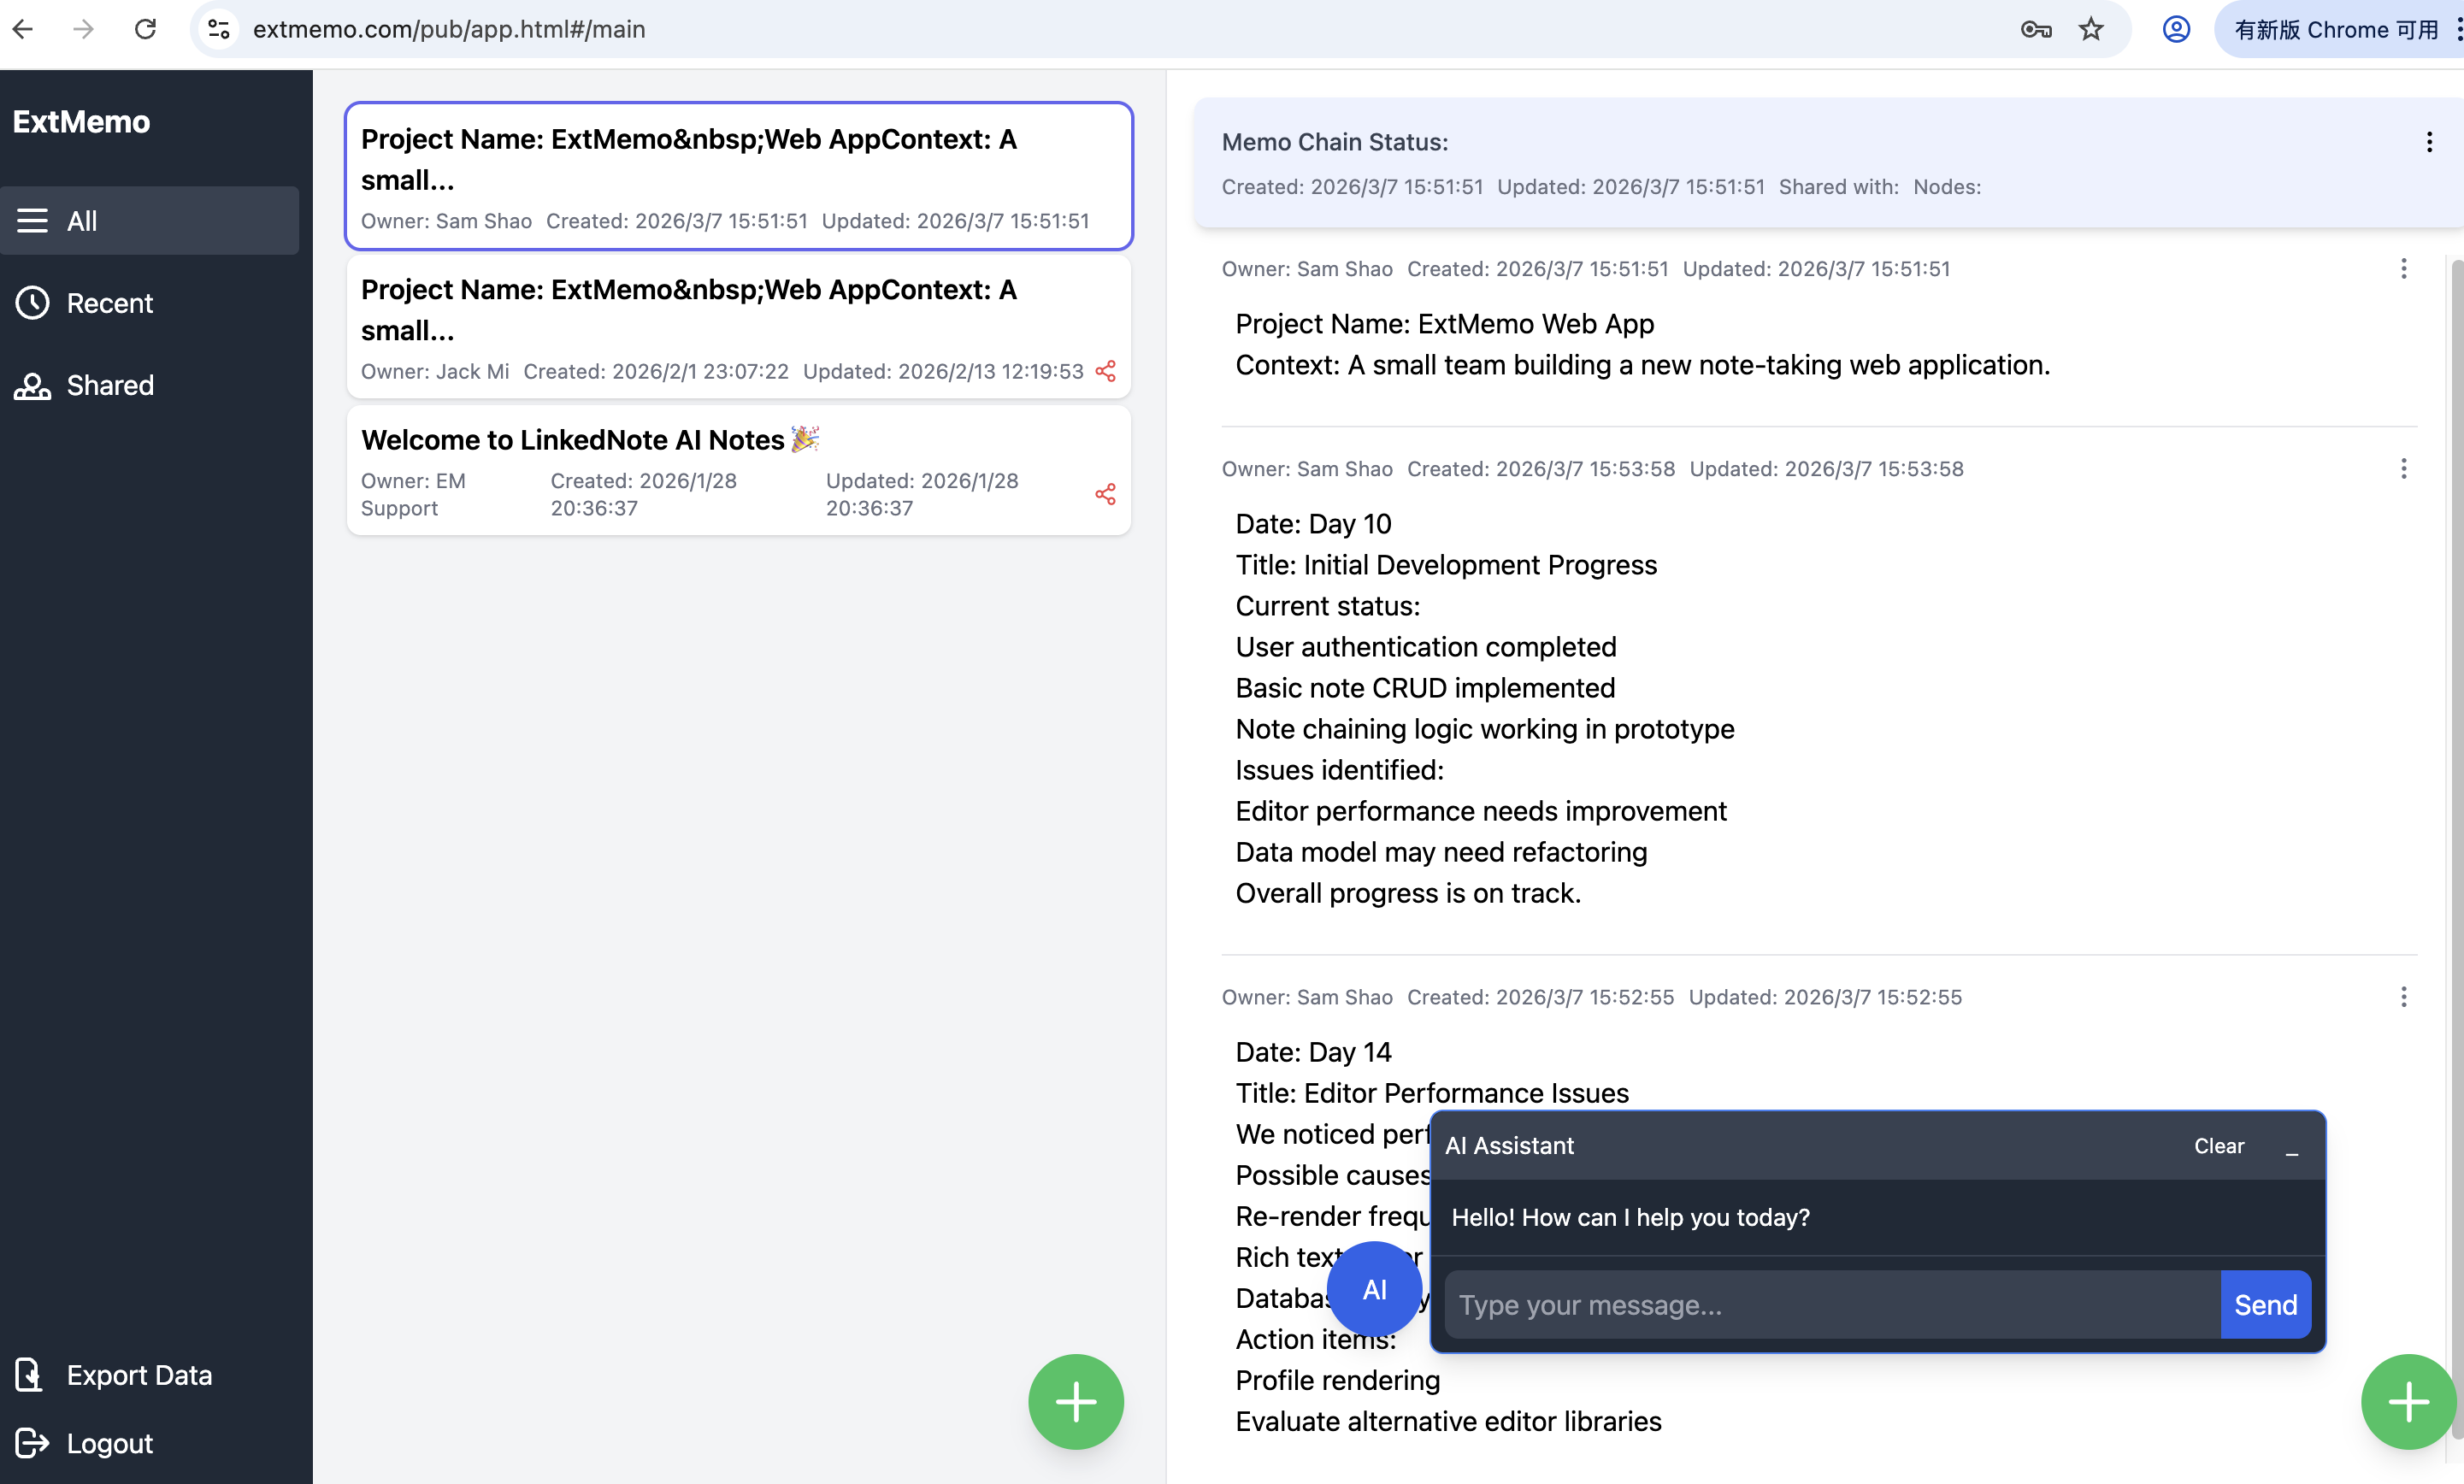
Task: Open Chrome profile icon
Action: click(x=2176, y=29)
